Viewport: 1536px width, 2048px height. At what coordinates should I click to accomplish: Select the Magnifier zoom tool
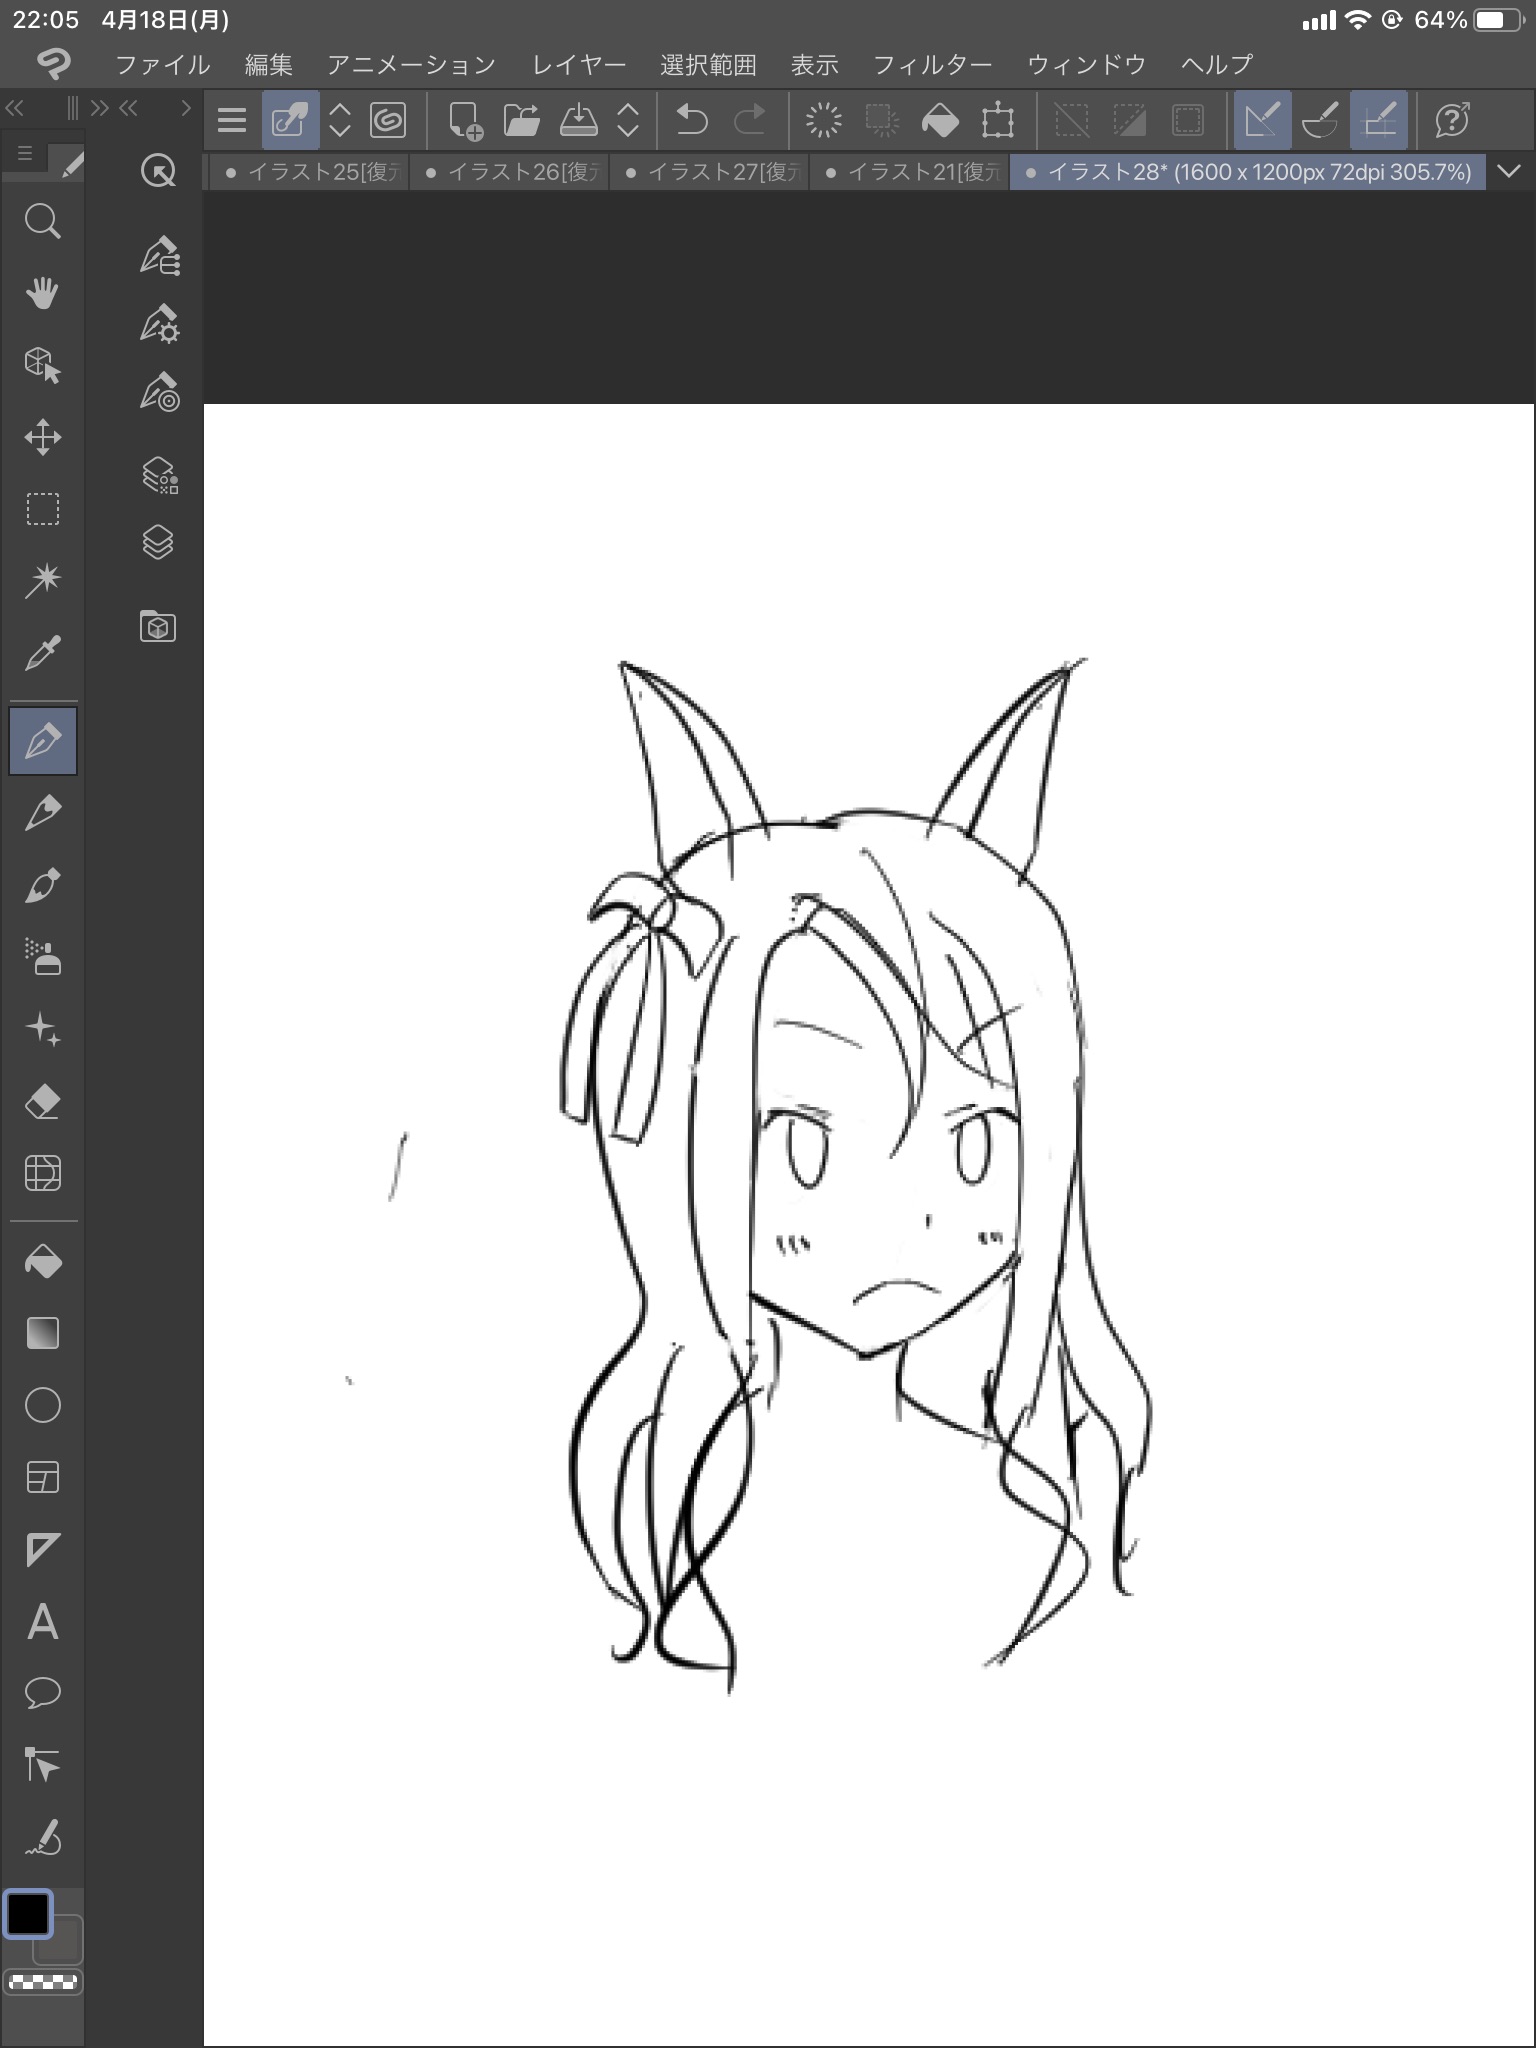pyautogui.click(x=42, y=221)
